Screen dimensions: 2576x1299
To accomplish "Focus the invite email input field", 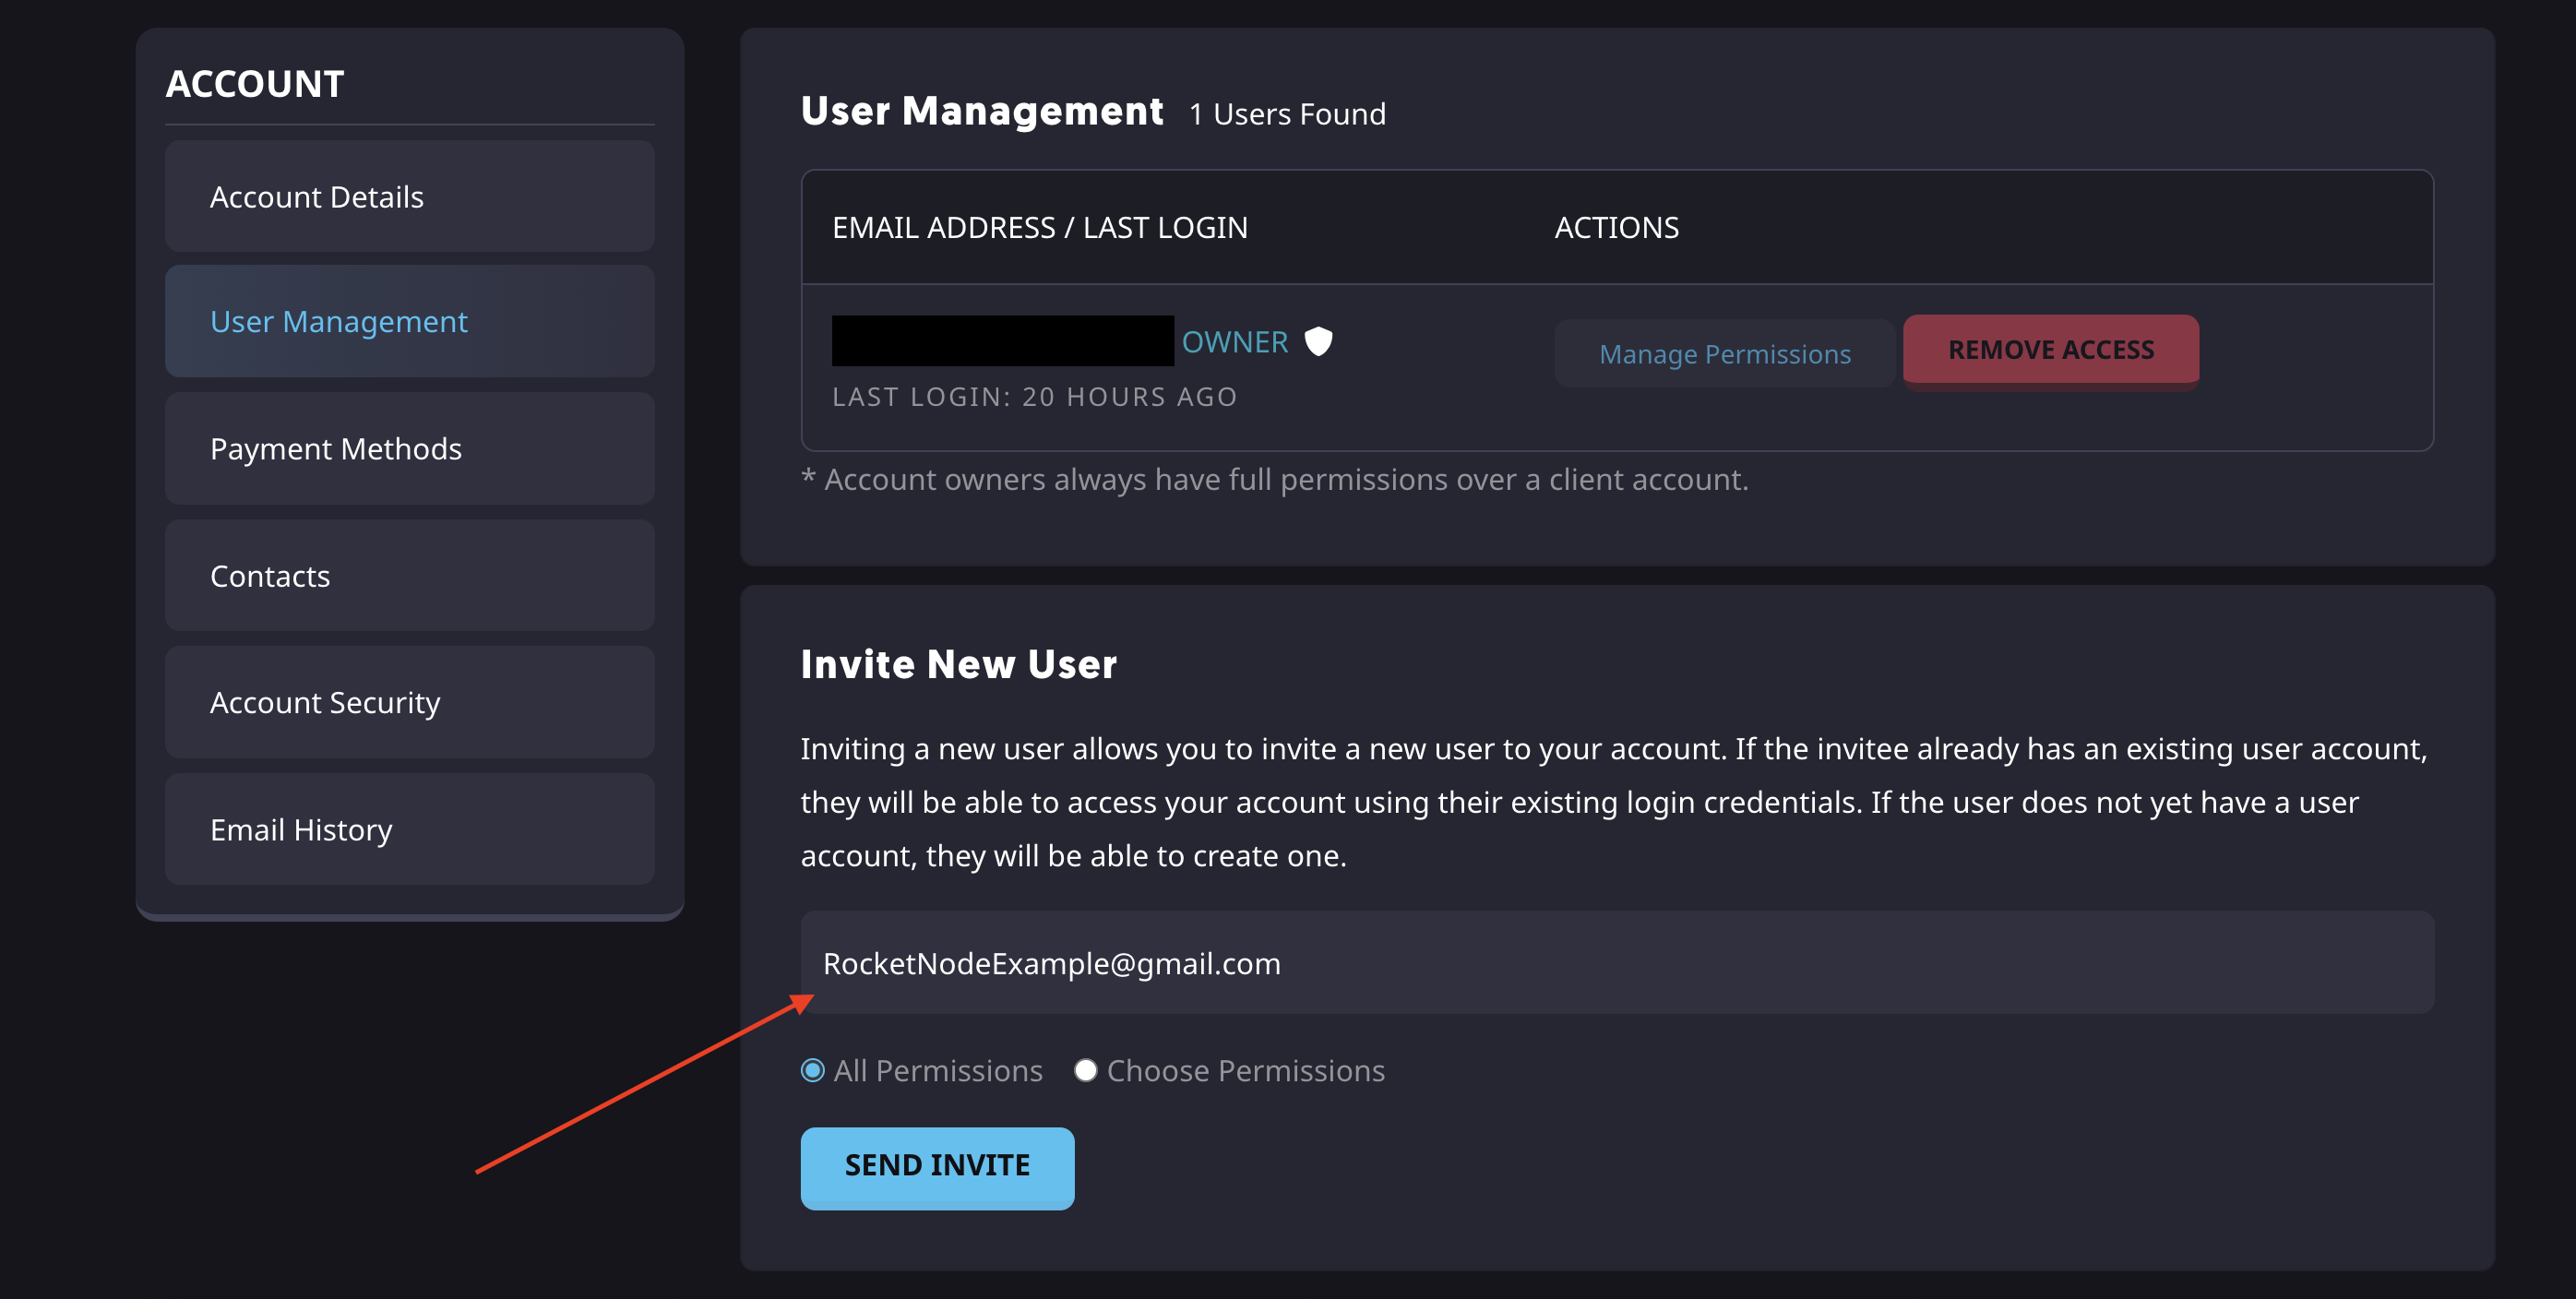I will point(1616,963).
